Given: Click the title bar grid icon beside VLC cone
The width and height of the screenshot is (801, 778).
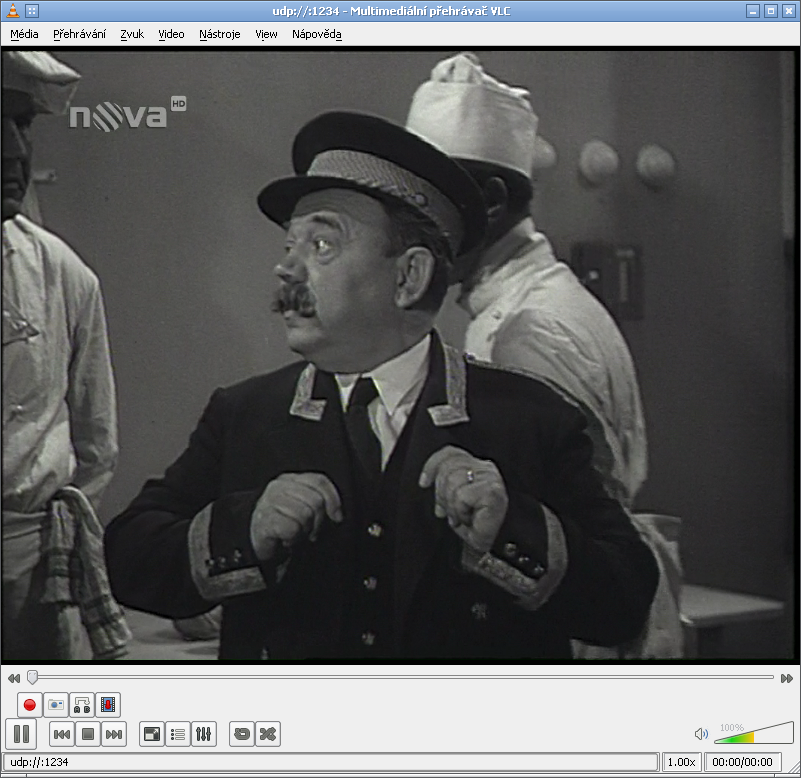Looking at the screenshot, I should point(32,10).
